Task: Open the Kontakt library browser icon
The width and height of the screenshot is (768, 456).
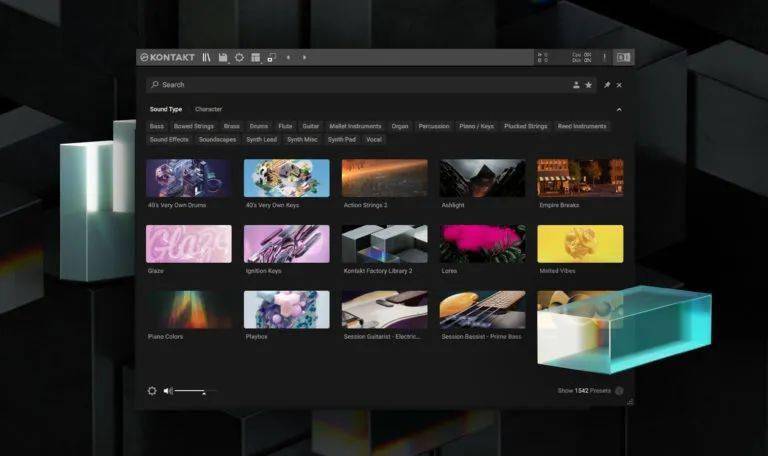Action: click(x=206, y=57)
